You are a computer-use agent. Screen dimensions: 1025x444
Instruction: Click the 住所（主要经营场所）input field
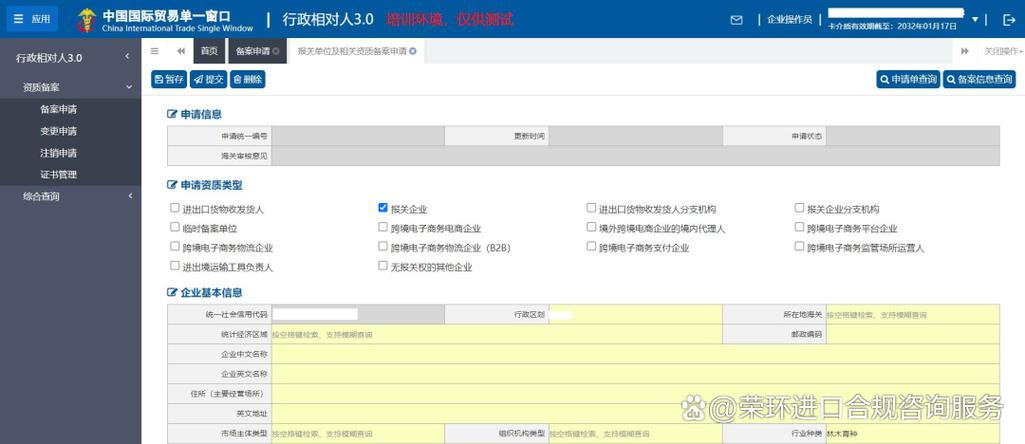click(635, 394)
